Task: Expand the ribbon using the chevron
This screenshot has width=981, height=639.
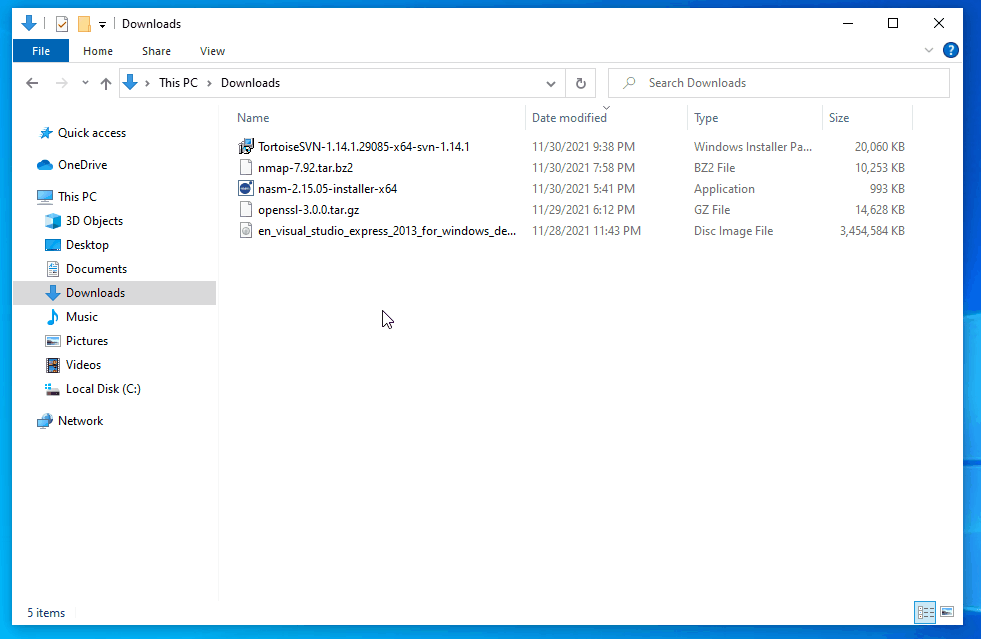Action: tap(929, 50)
